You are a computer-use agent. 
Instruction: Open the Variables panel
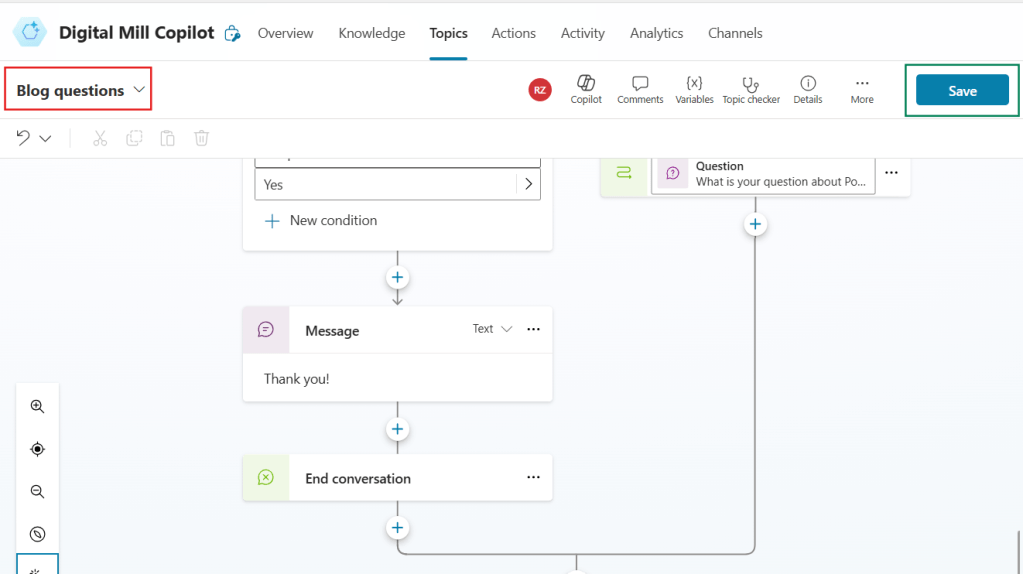tap(694, 89)
